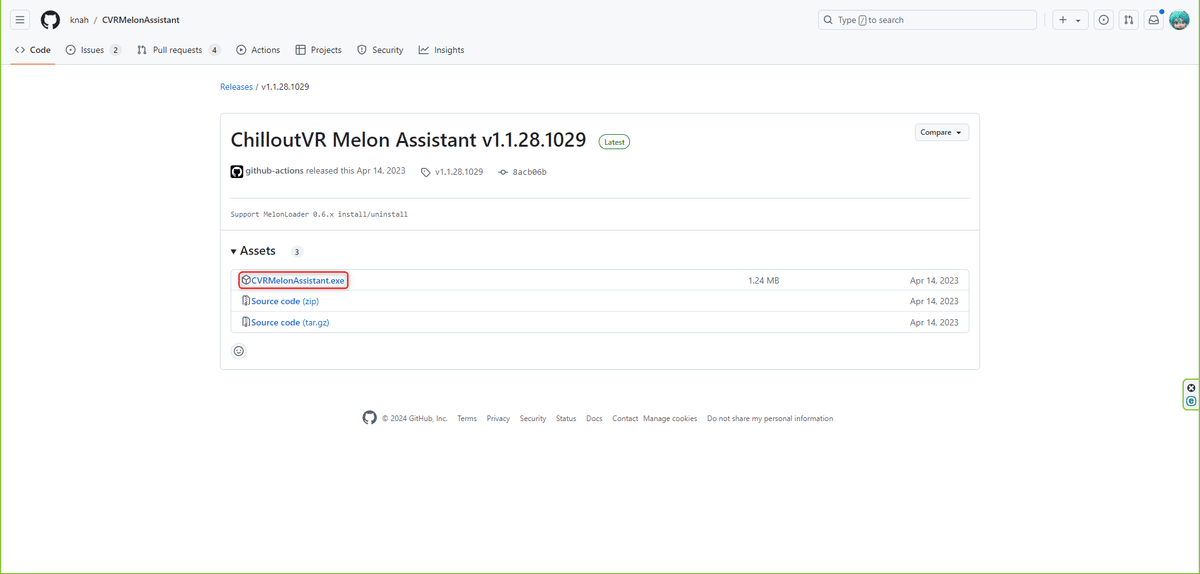The height and width of the screenshot is (574, 1200).
Task: Click the top icon in right-edge widget
Action: click(x=1191, y=388)
